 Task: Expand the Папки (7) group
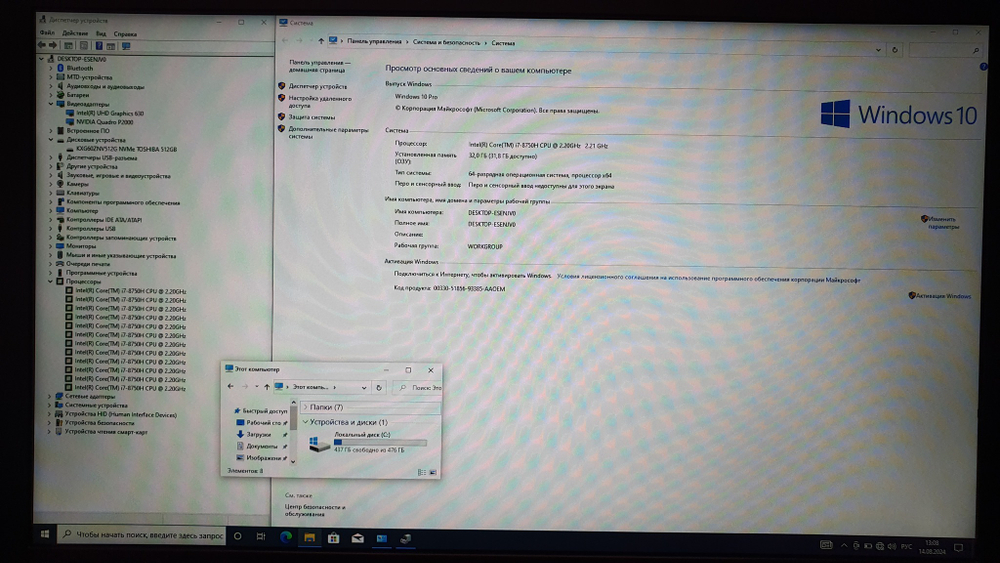(x=305, y=407)
